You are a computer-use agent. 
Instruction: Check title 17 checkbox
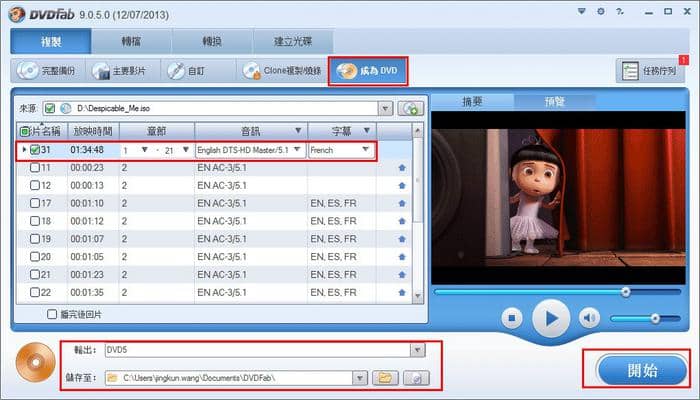point(35,203)
